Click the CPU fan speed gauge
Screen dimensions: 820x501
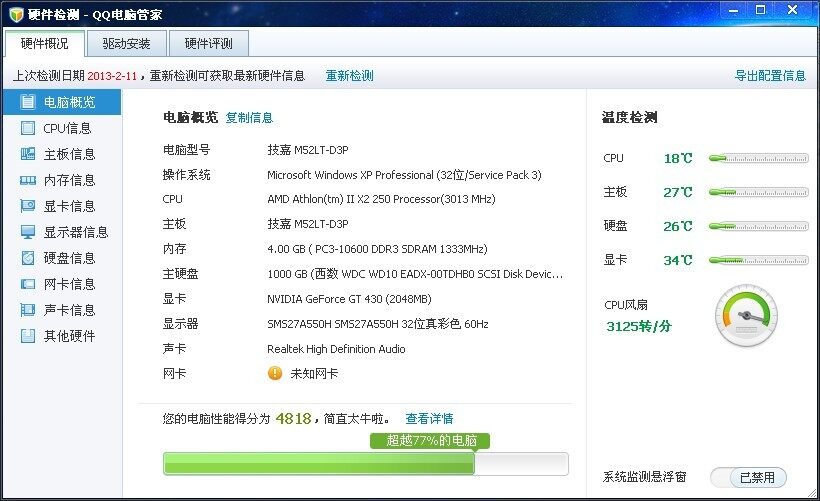746,315
